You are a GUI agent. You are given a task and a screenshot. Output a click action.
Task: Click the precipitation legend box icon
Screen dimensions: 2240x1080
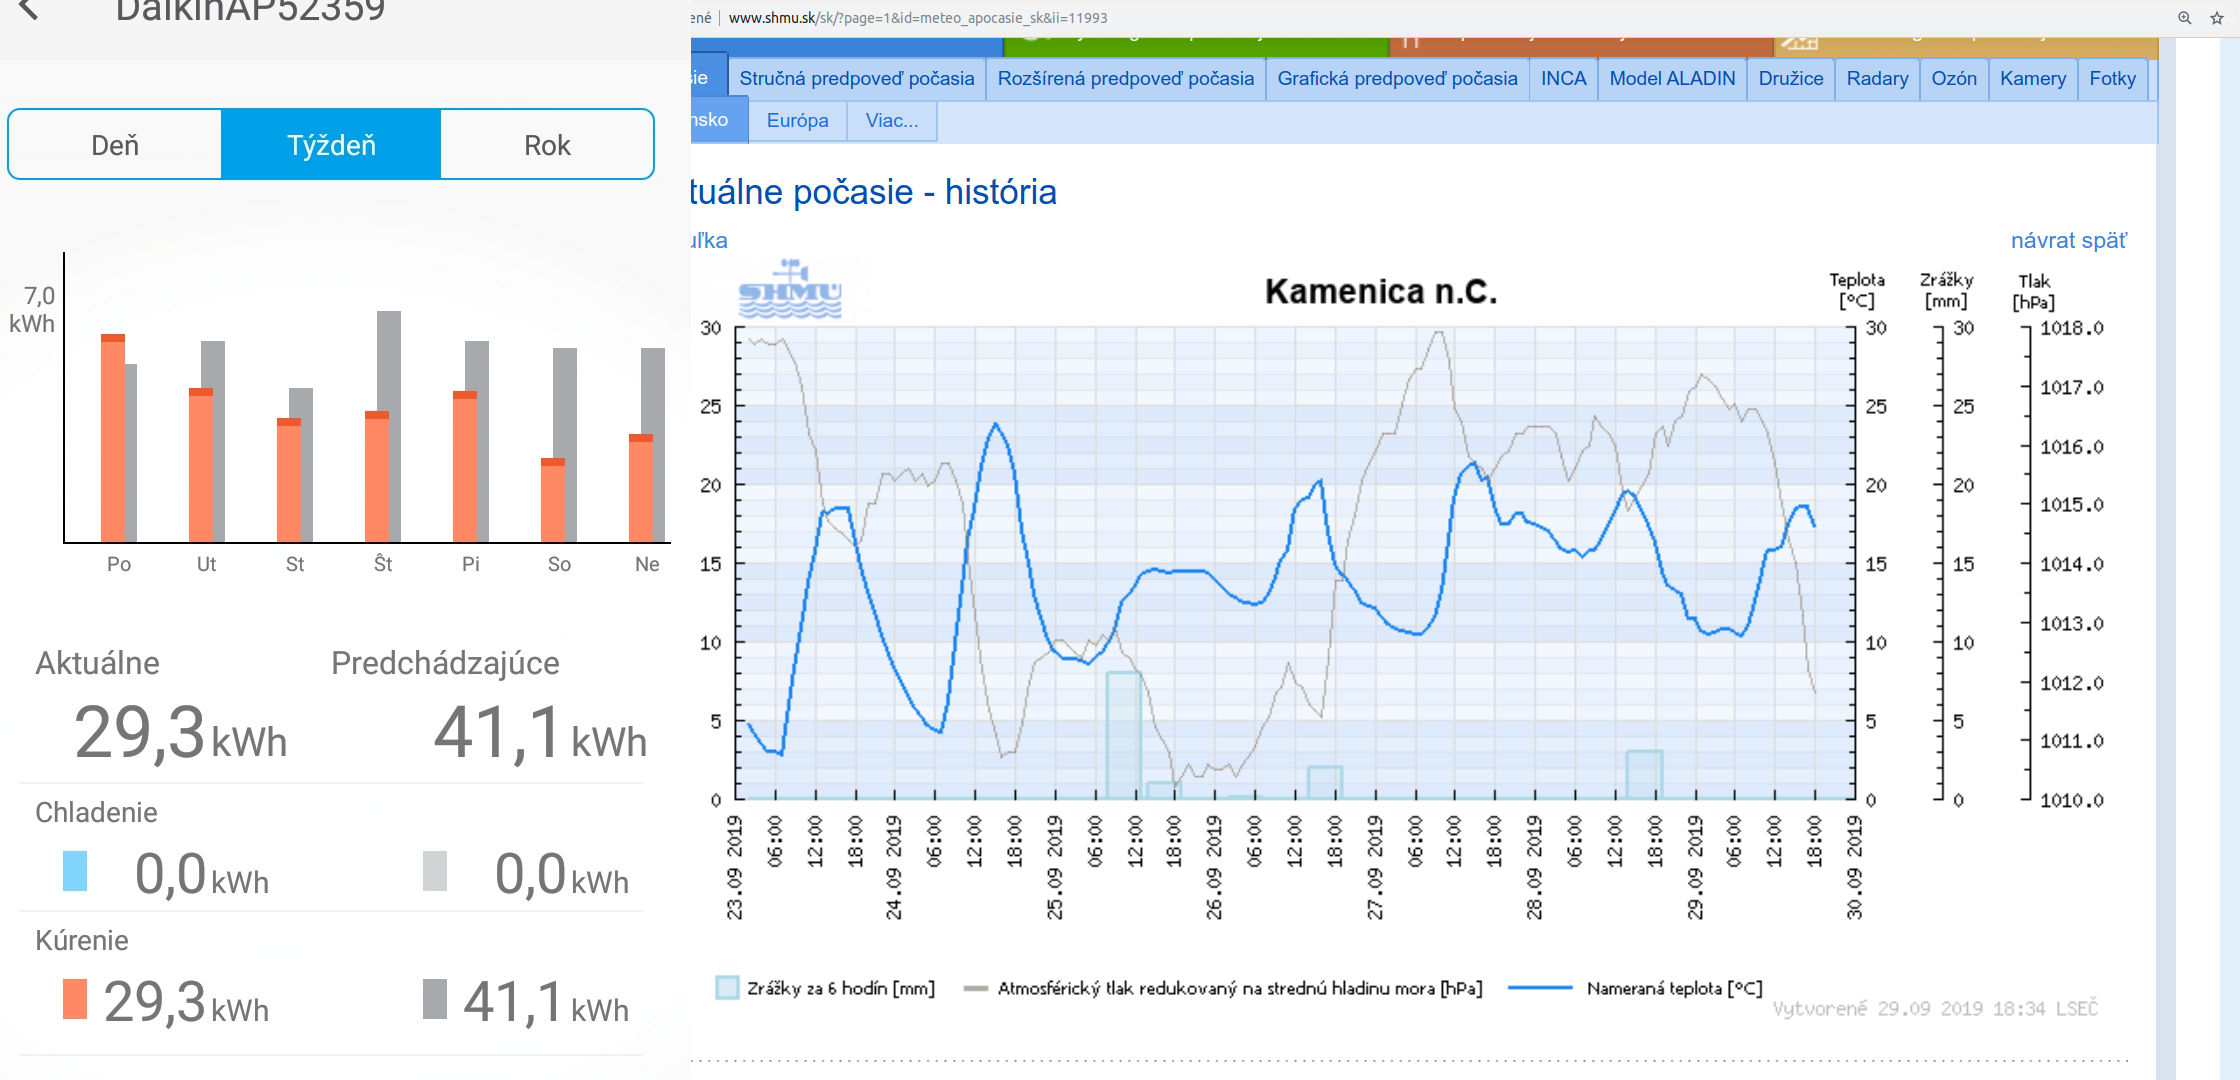[727, 988]
